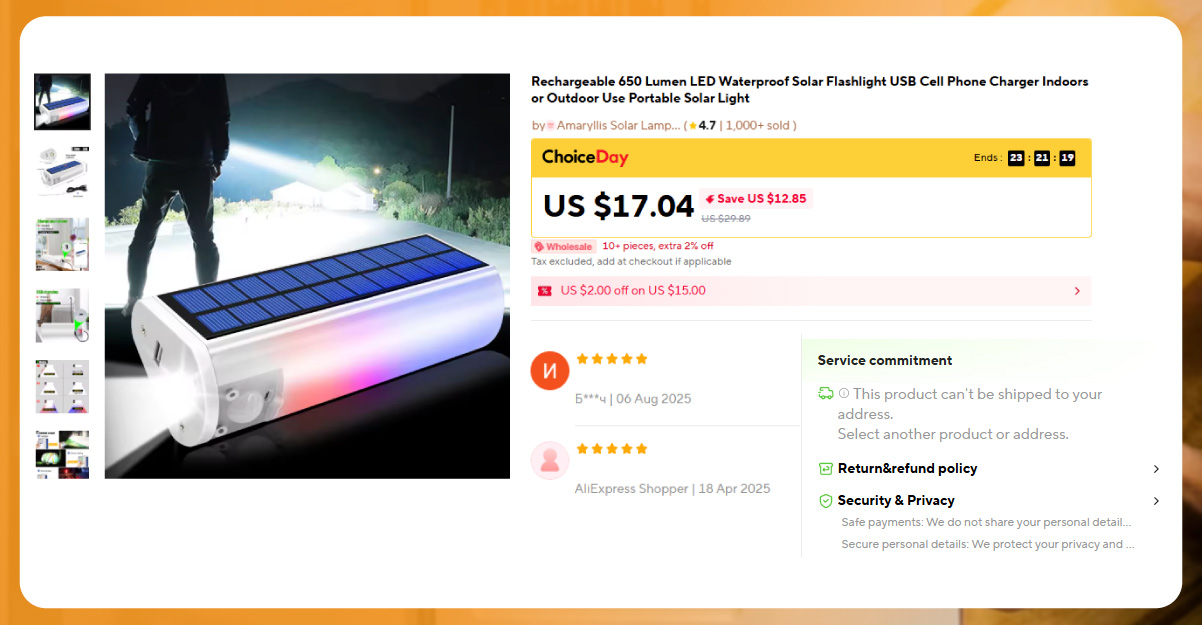Select the second product thumbnail with box
Screen dimensions: 1202x625
[62, 172]
